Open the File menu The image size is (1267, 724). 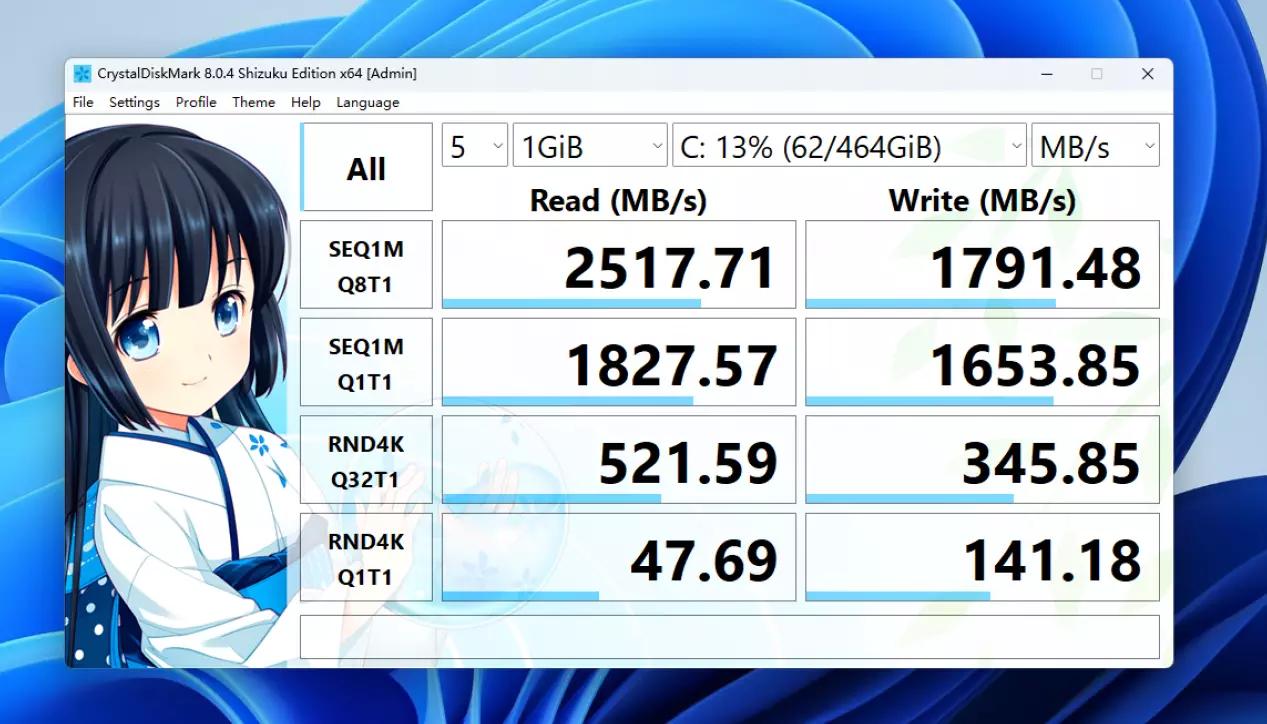click(x=83, y=102)
